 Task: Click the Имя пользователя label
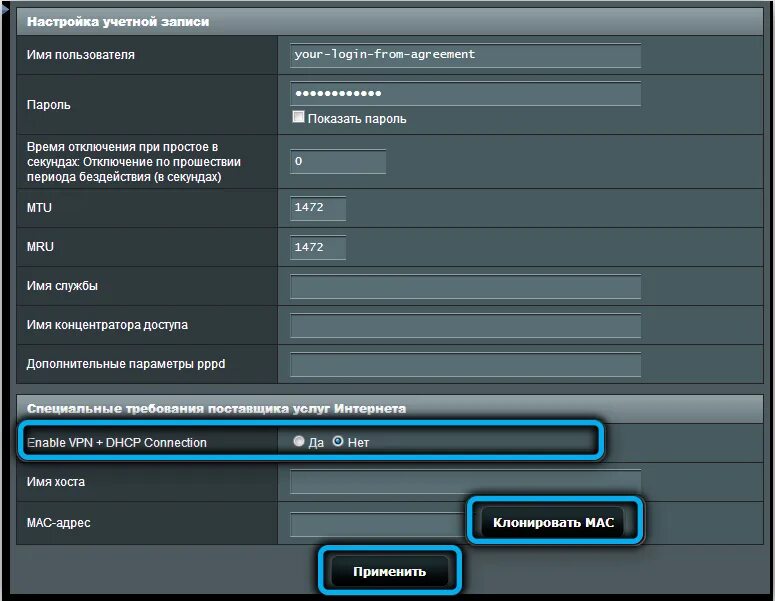click(x=81, y=55)
